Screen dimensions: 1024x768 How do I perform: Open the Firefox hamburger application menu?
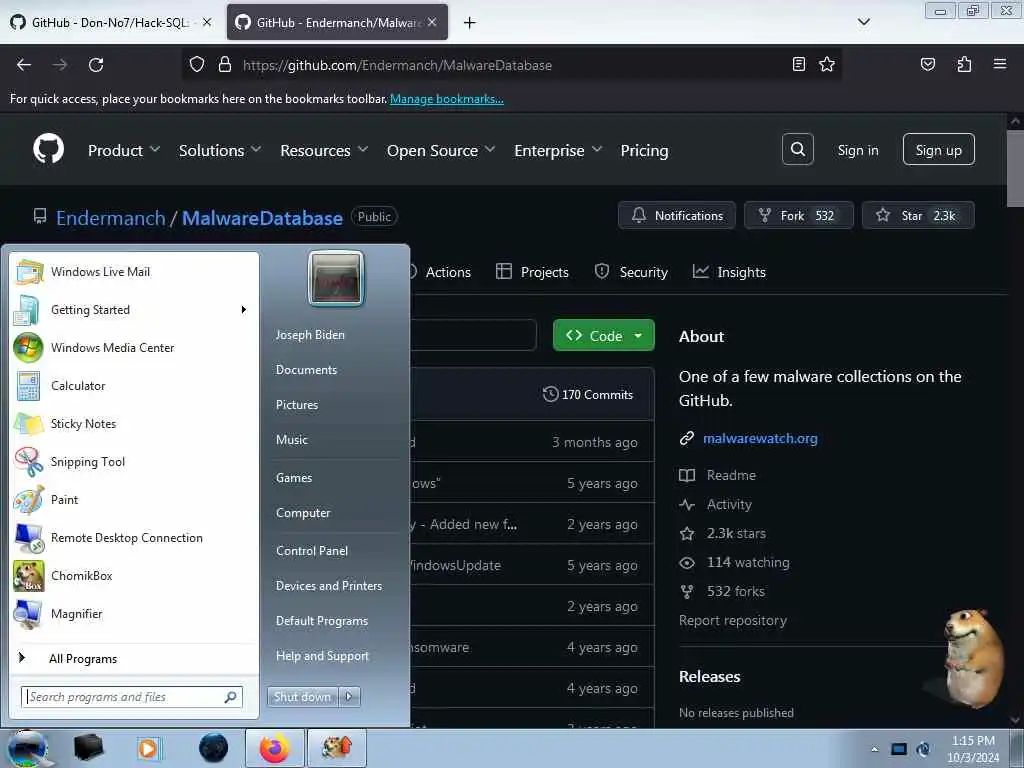point(999,64)
